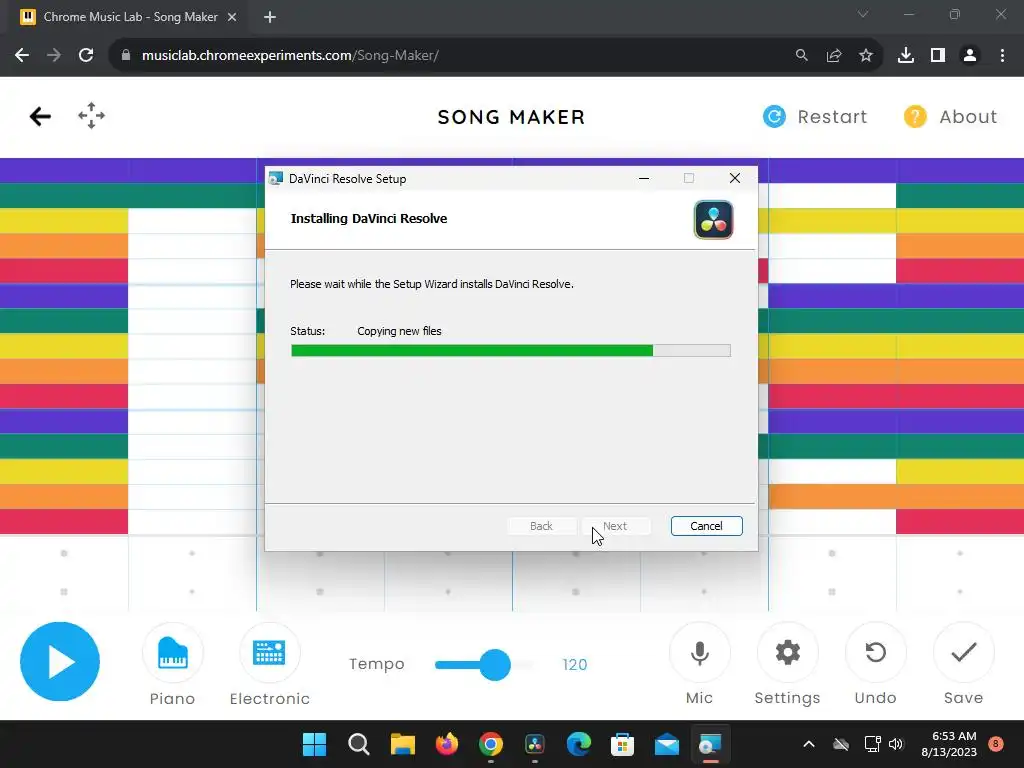1024x768 pixels.
Task: Switch the Piano instrument
Action: point(172,652)
